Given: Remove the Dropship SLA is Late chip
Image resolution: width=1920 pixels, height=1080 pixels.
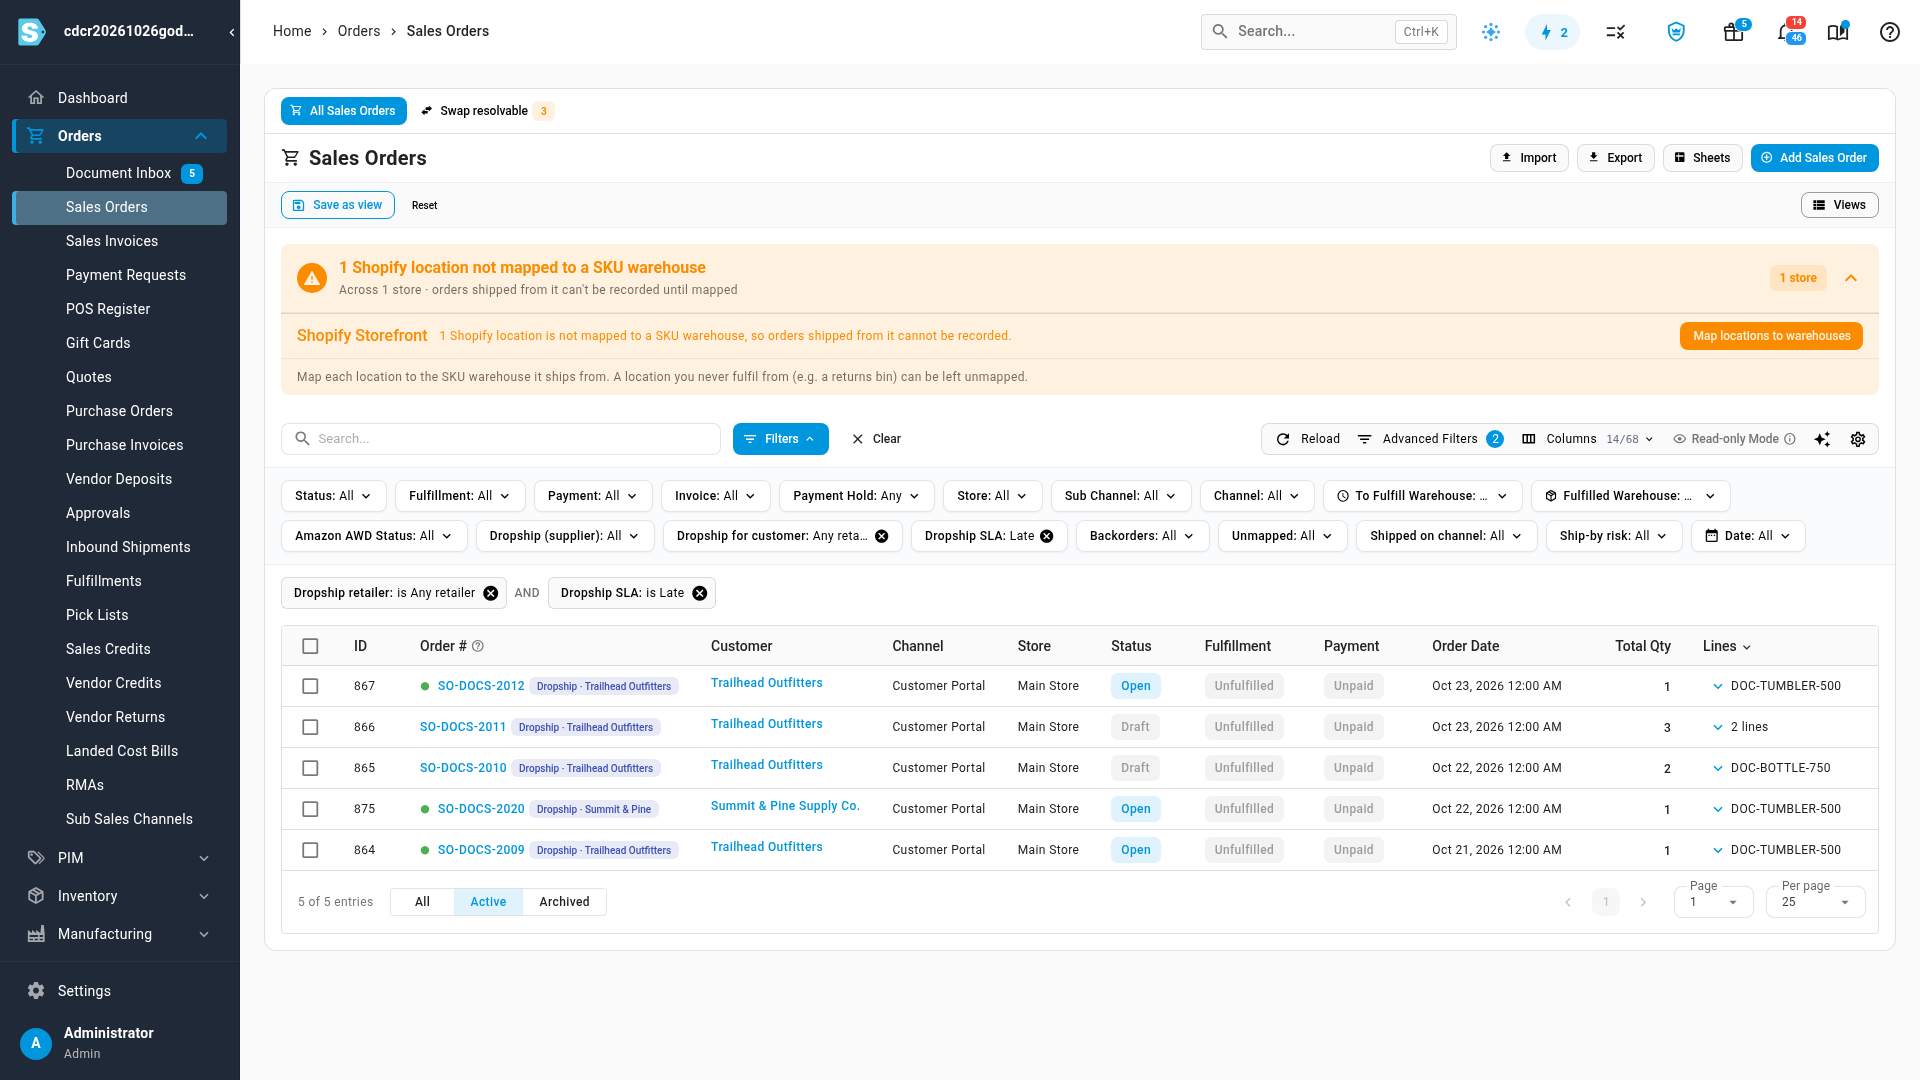Looking at the screenshot, I should point(700,593).
